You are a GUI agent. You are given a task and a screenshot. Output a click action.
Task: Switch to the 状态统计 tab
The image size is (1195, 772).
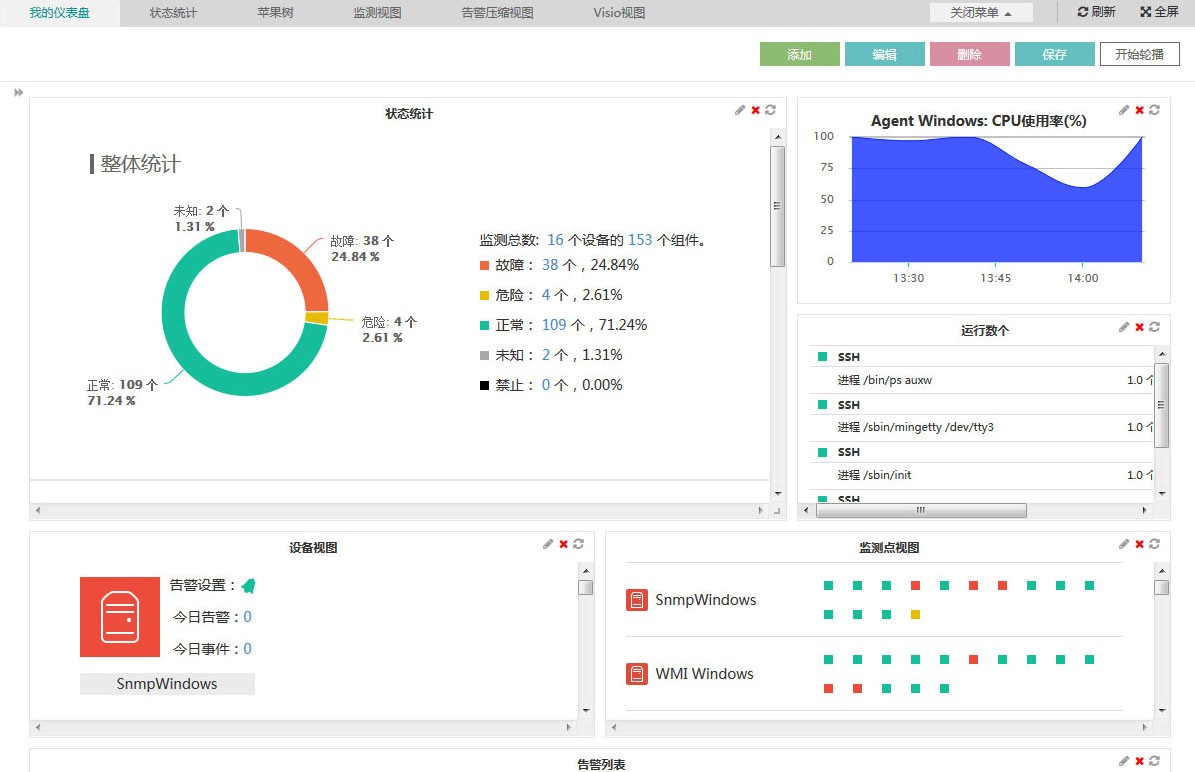pyautogui.click(x=173, y=13)
